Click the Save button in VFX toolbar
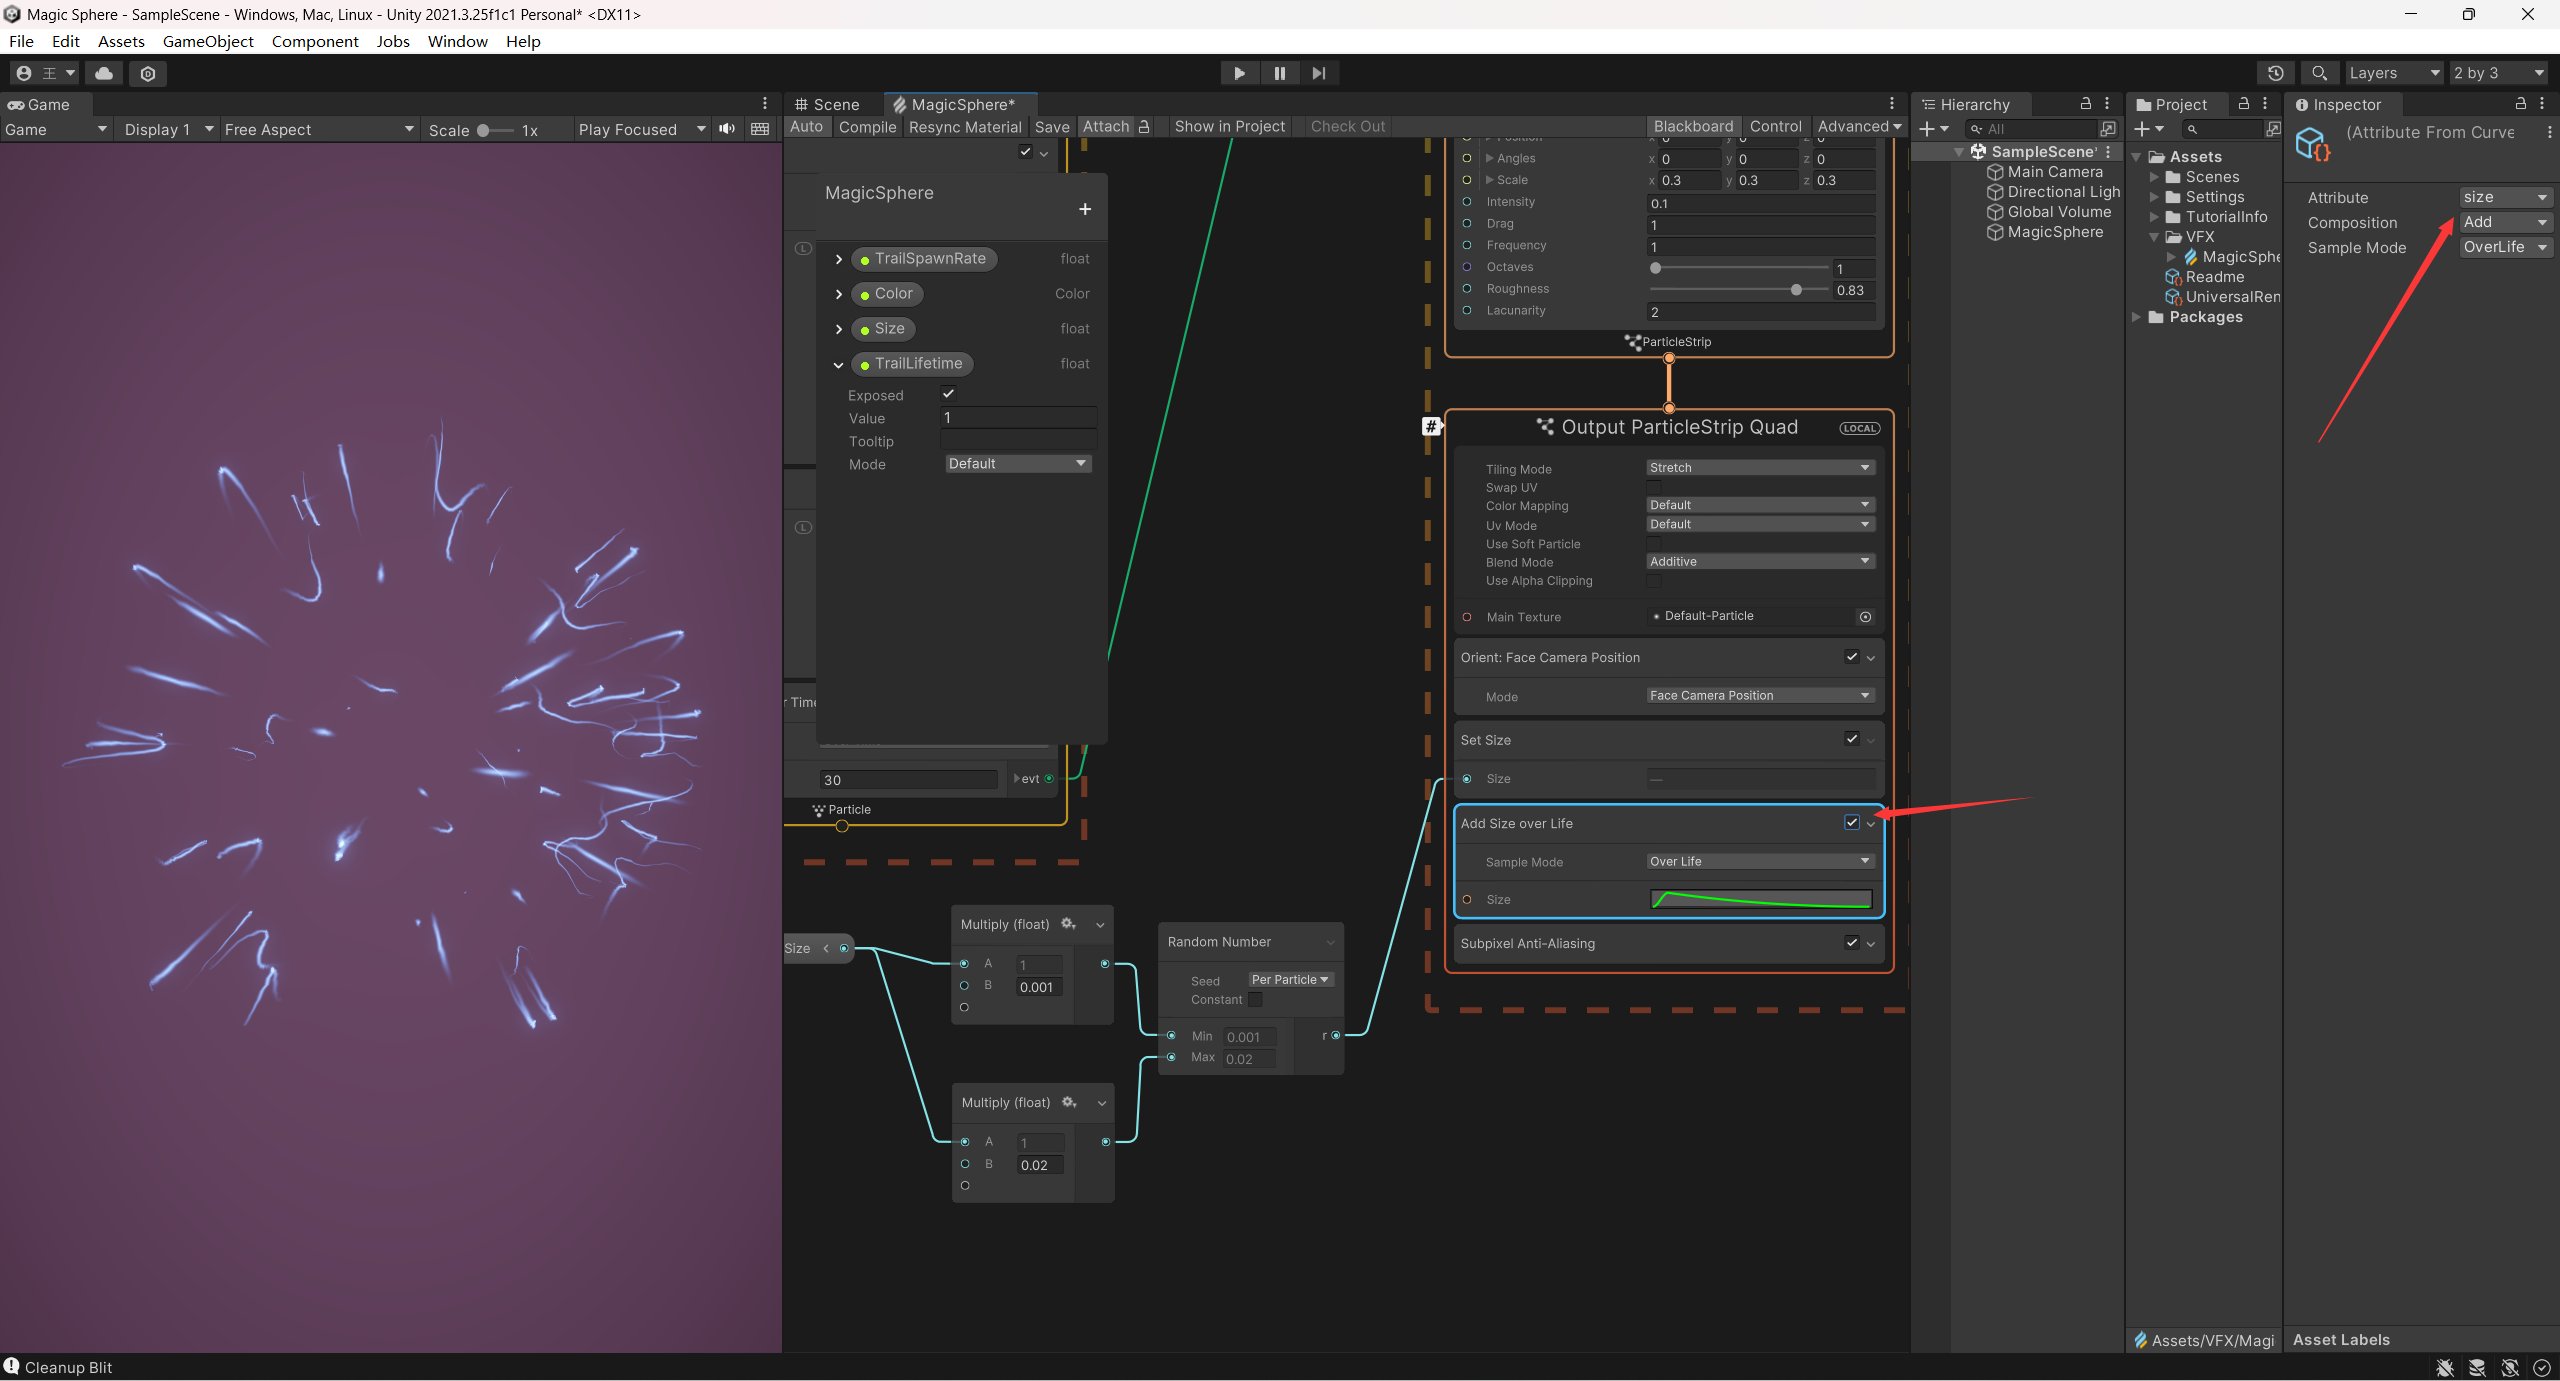 (x=1051, y=127)
